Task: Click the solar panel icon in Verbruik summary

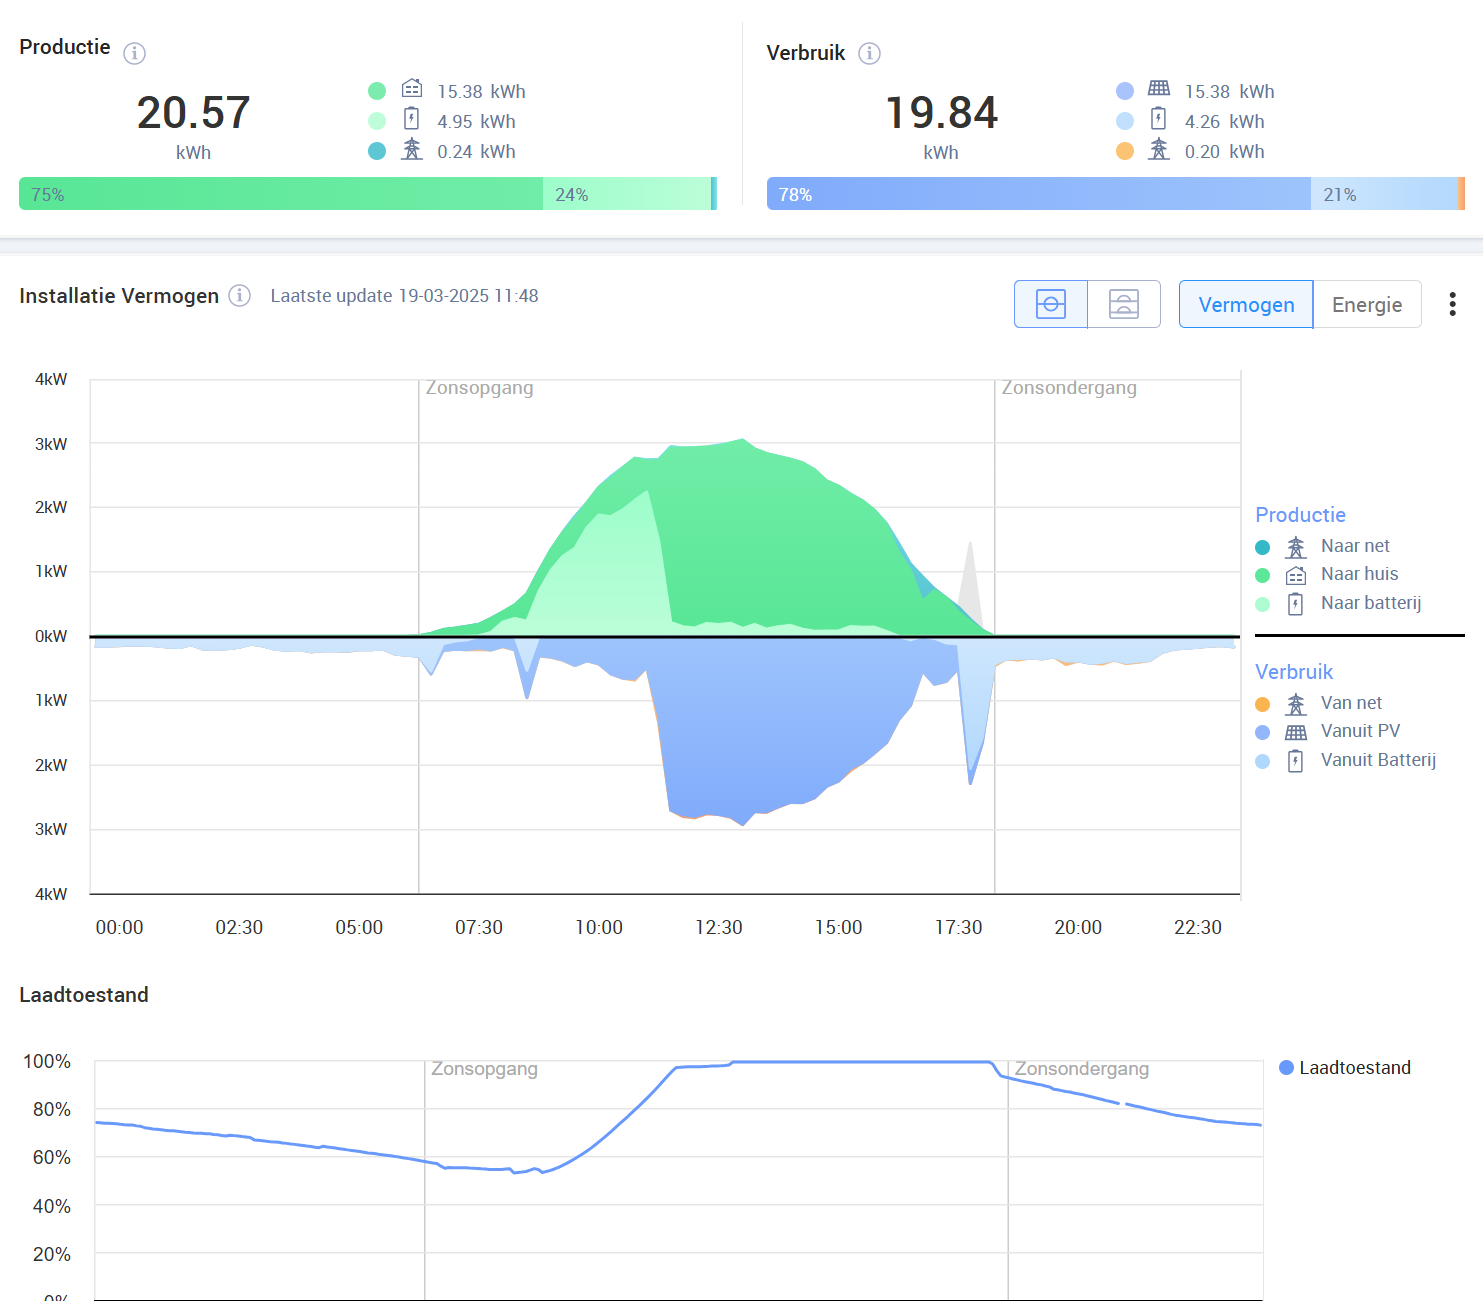Action: 1158,90
